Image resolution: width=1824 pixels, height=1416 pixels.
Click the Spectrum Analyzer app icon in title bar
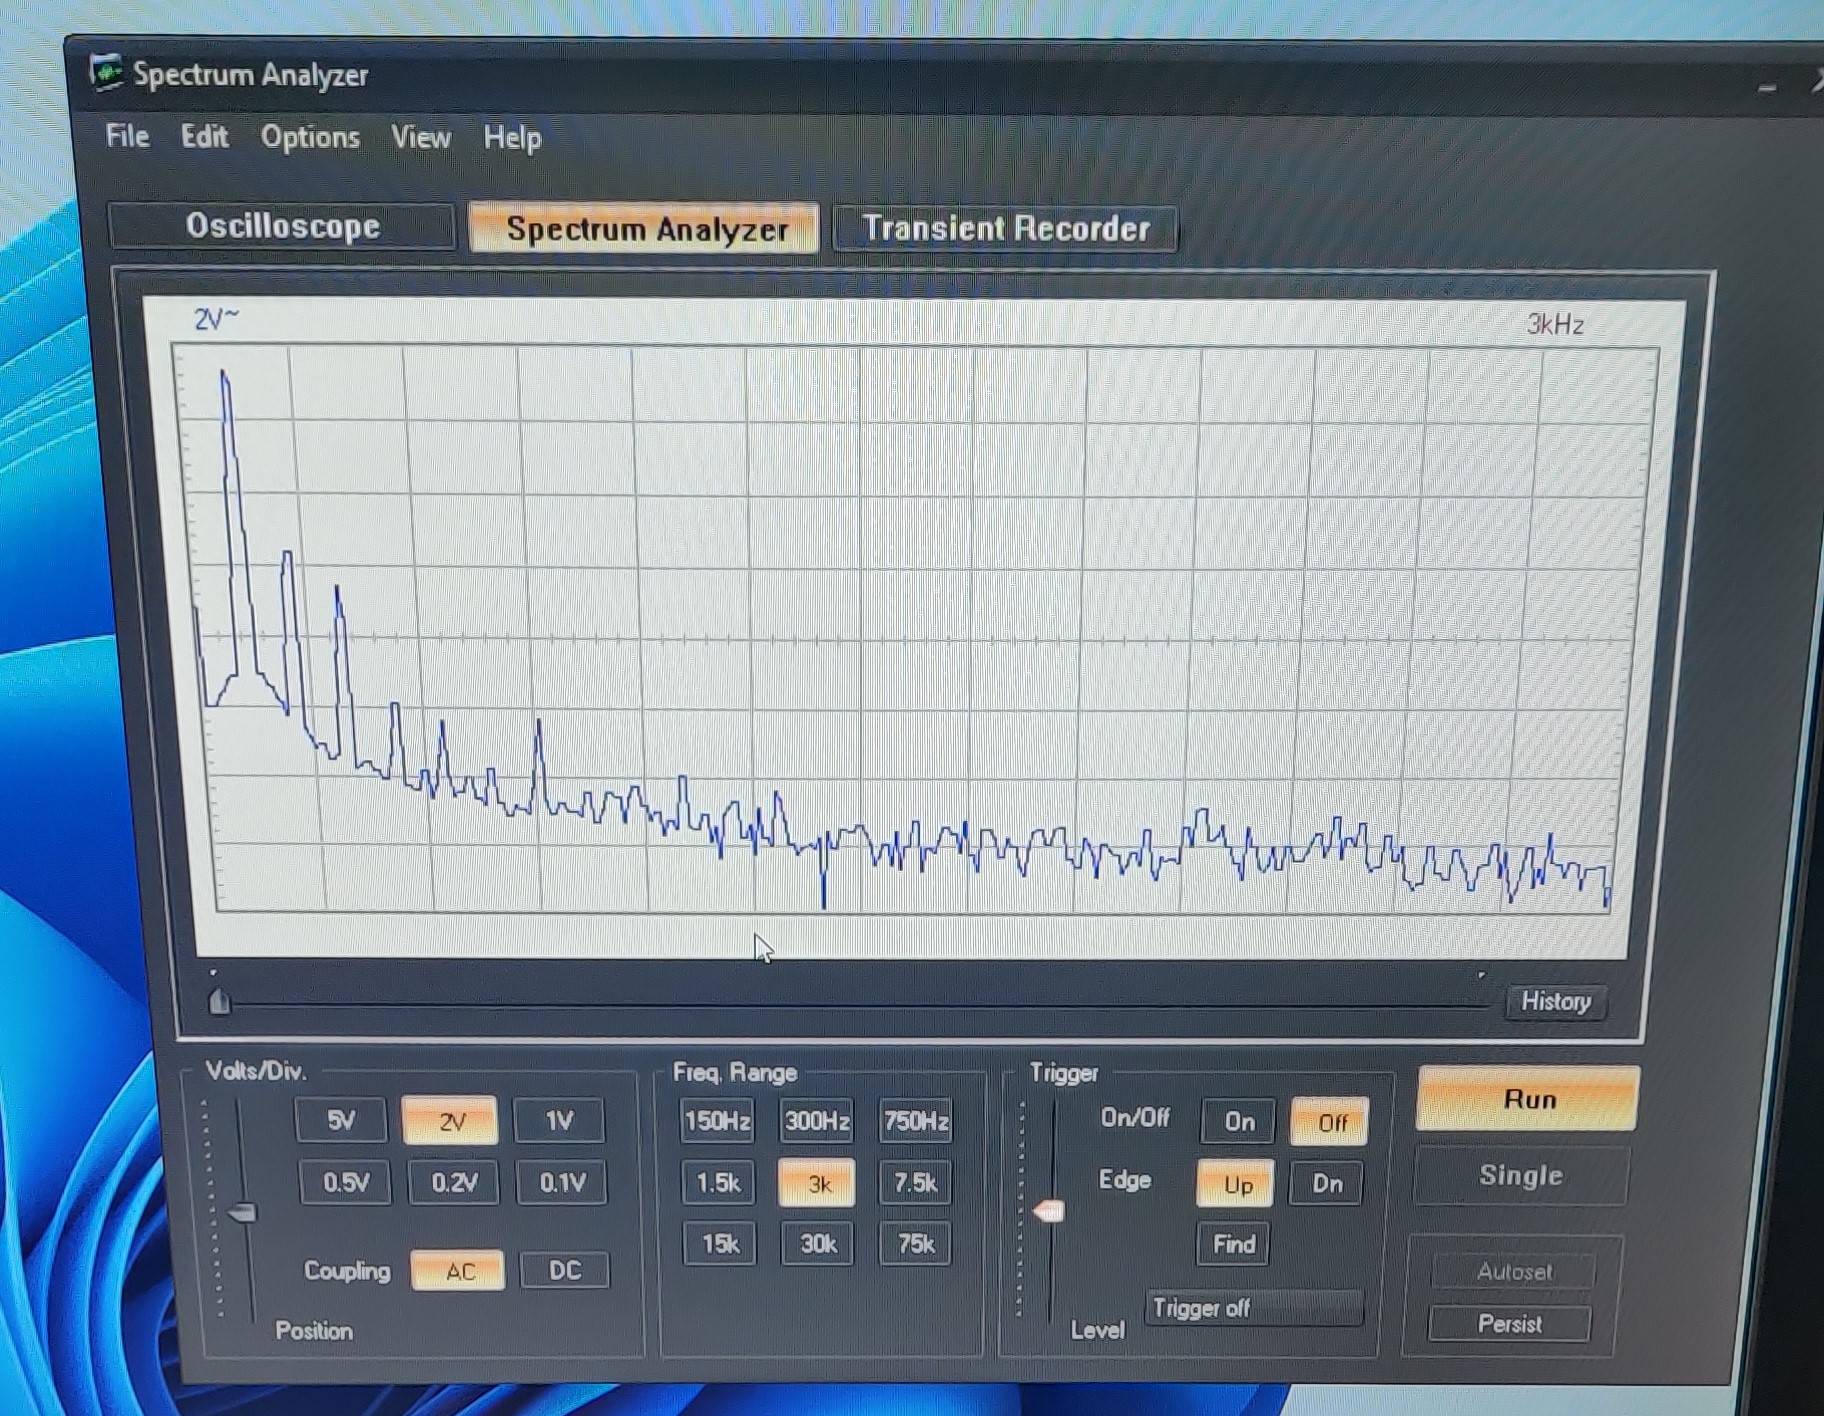pyautogui.click(x=105, y=73)
